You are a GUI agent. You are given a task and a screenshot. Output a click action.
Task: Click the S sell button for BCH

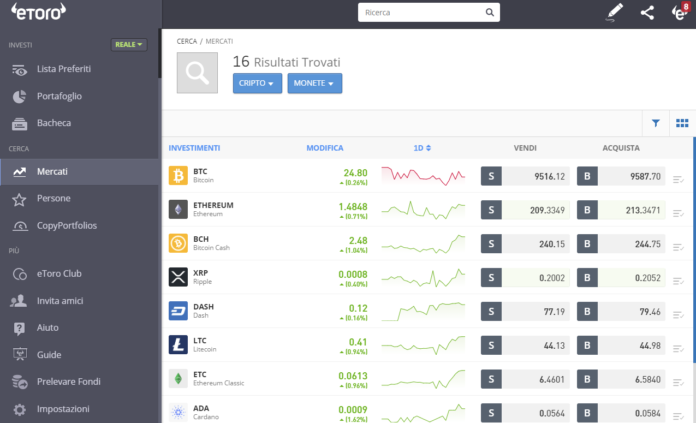(491, 244)
